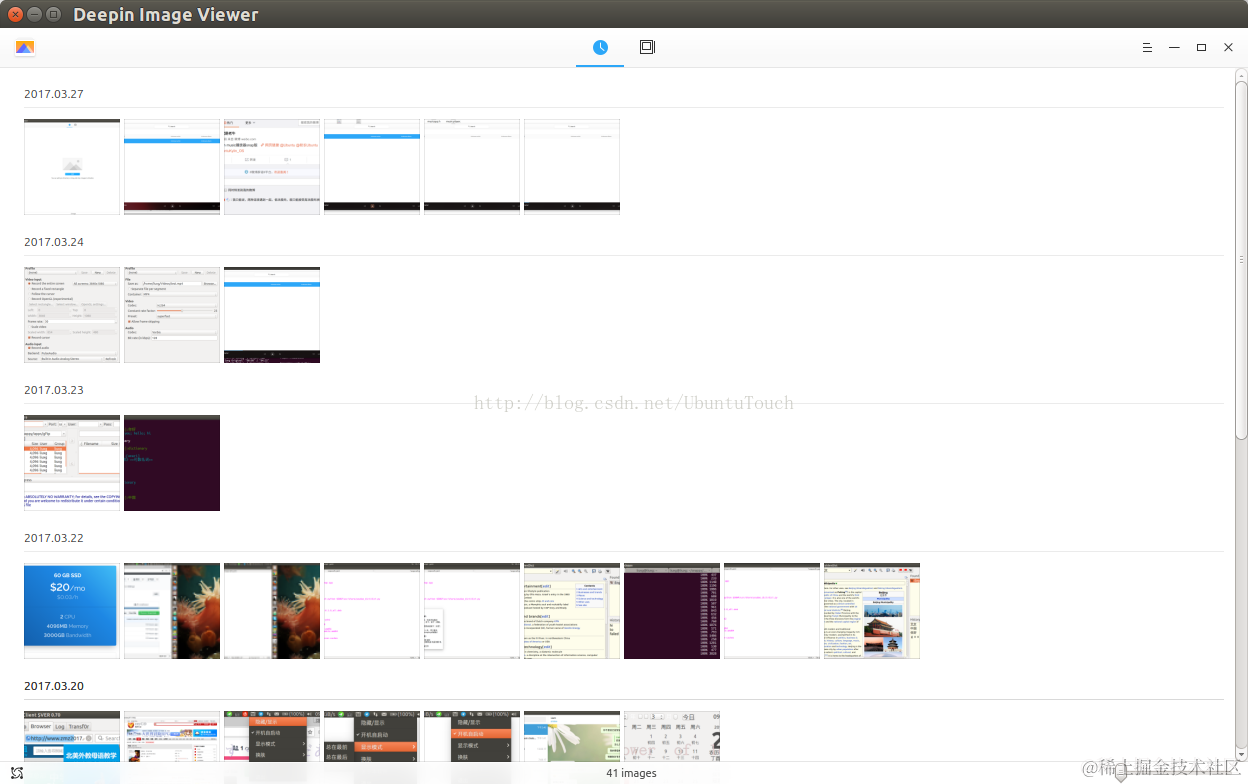Maximize the viewer using the toolbar square icon
The image size is (1248, 784).
point(1201,47)
